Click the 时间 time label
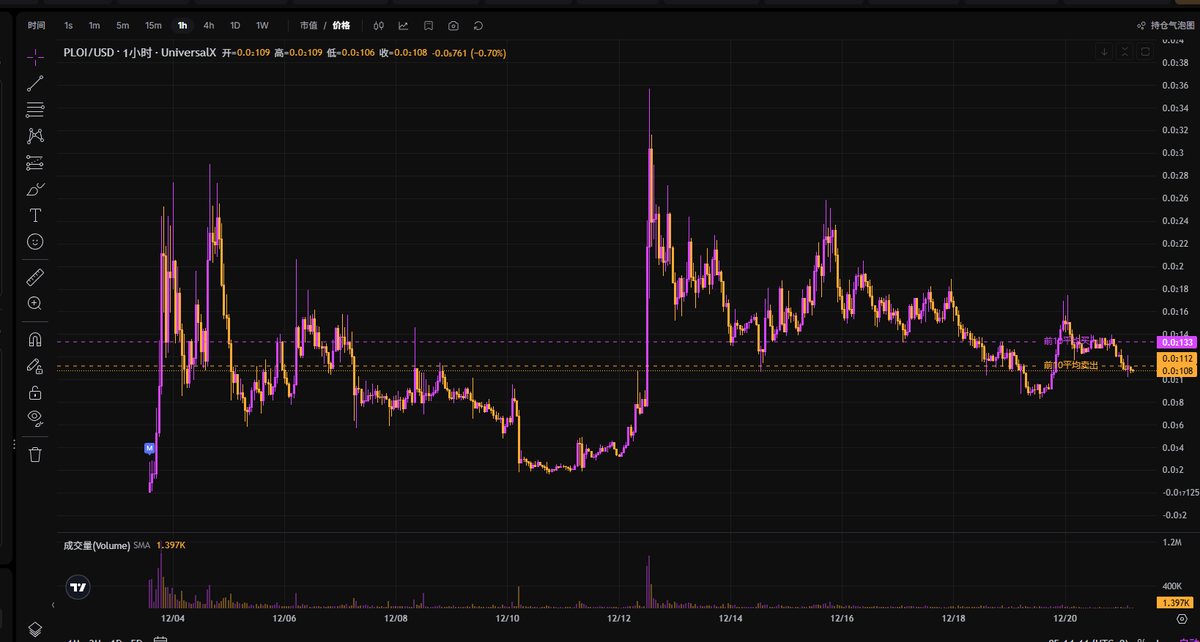Image resolution: width=1200 pixels, height=642 pixels. click(x=36, y=25)
